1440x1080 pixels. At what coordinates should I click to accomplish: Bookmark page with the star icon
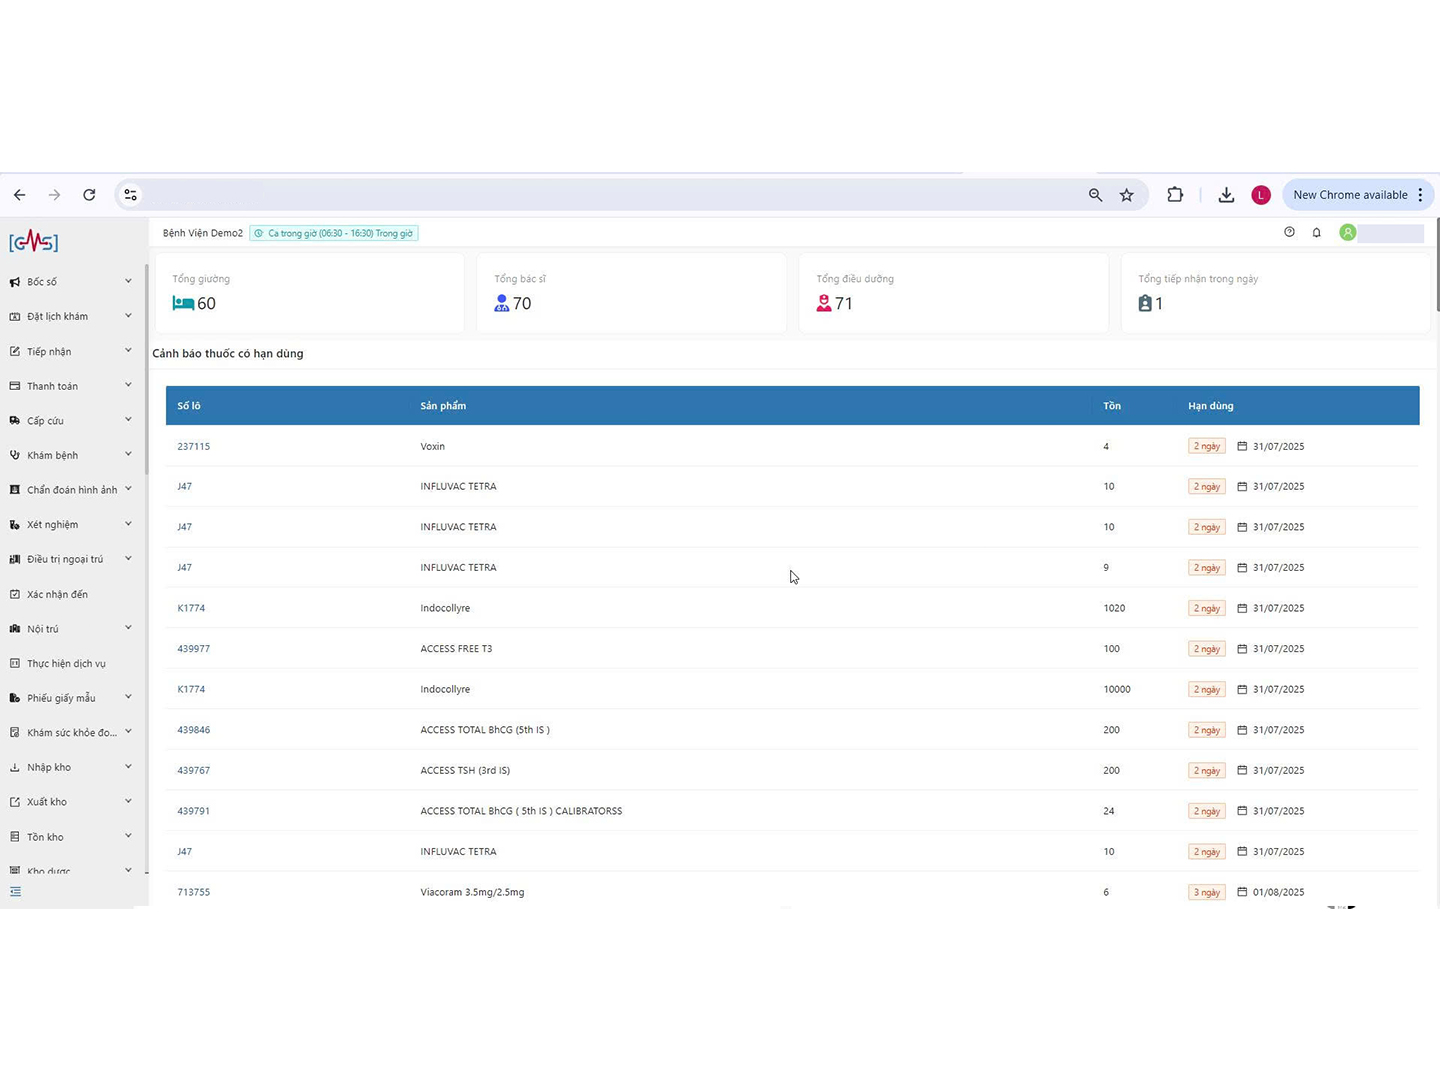(1127, 195)
